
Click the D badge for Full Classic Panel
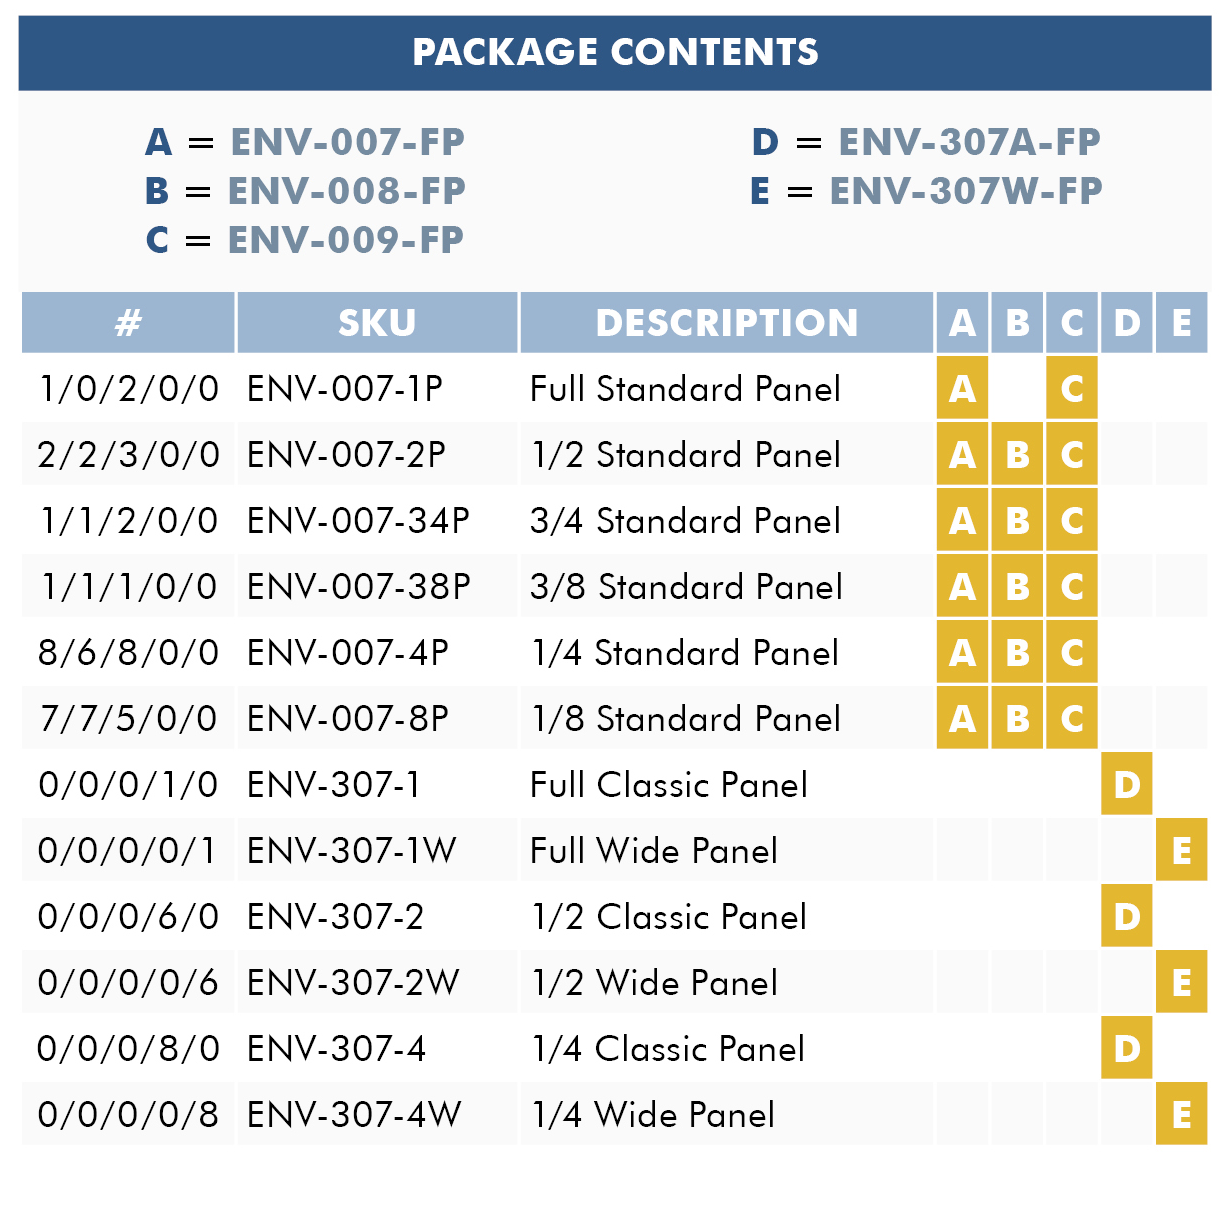pos(1127,784)
